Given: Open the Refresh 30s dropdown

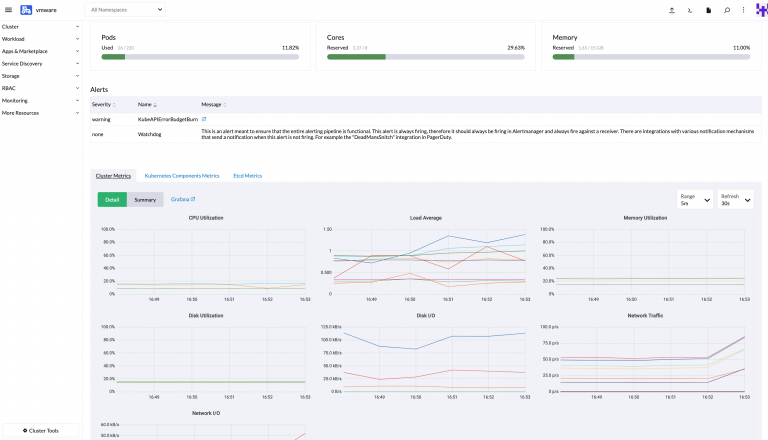Looking at the screenshot, I should pyautogui.click(x=736, y=199).
